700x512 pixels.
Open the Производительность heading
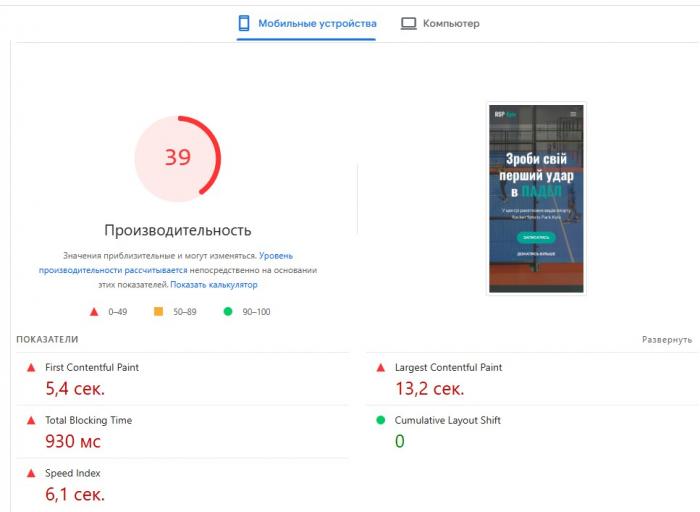178,230
